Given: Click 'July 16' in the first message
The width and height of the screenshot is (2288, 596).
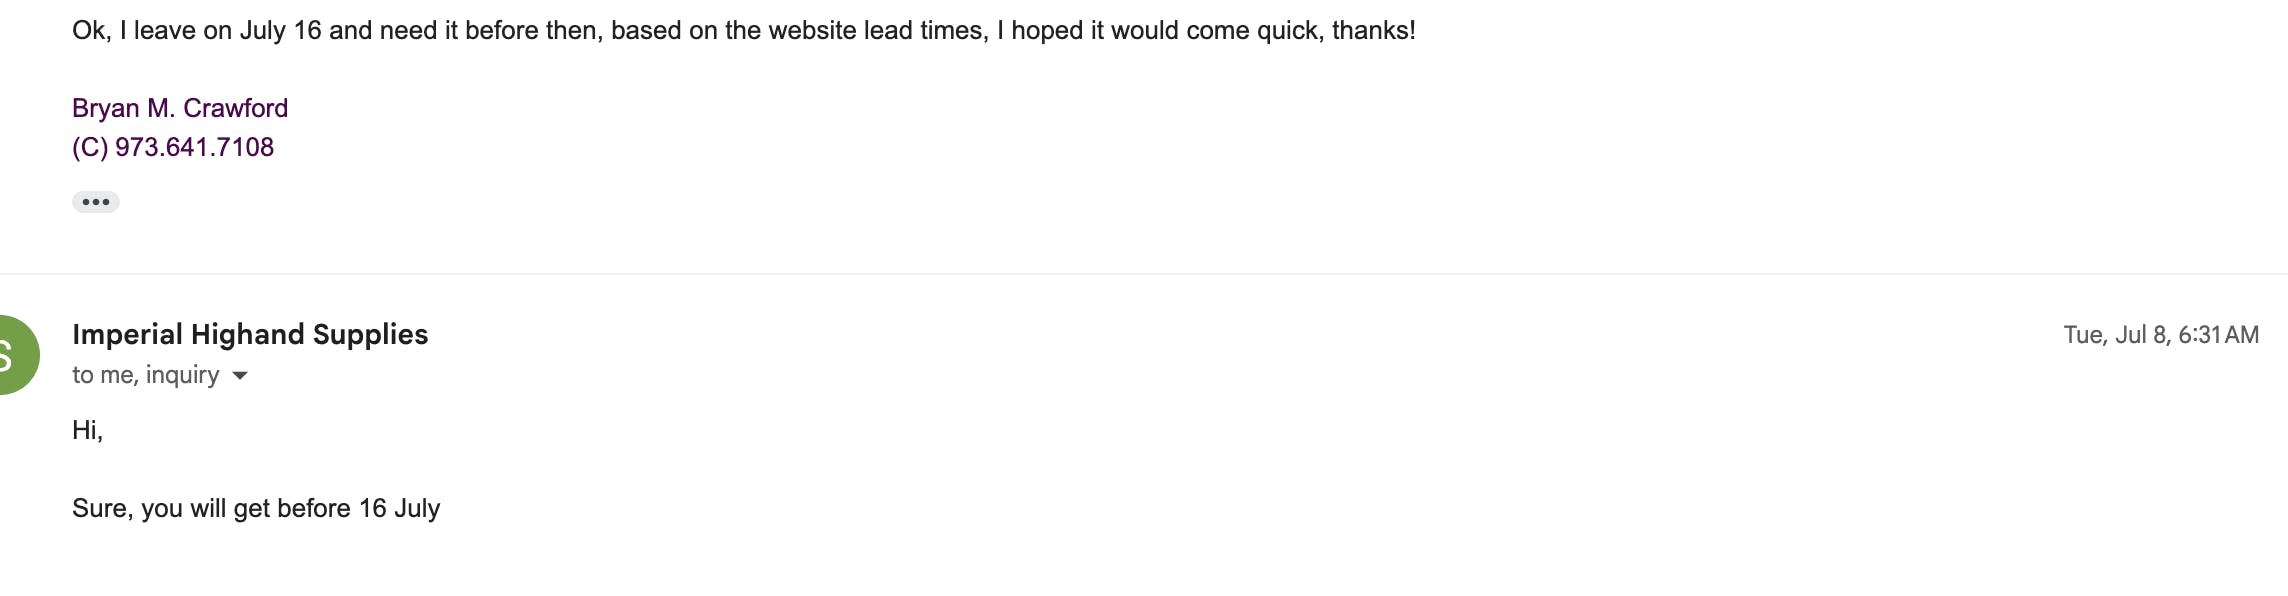Looking at the screenshot, I should 280,31.
